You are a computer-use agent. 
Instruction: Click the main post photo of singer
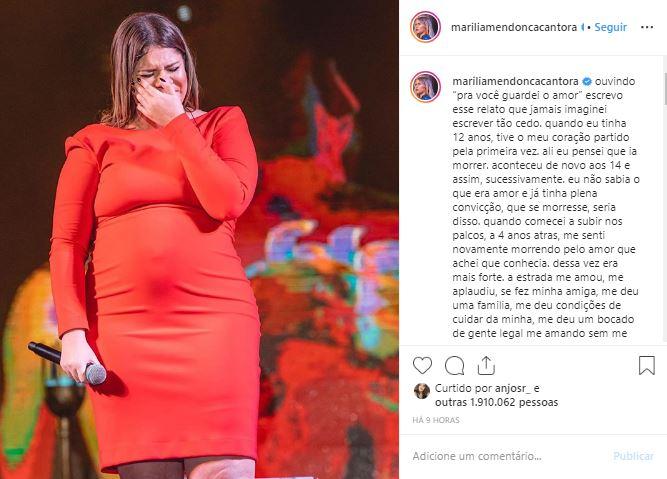[x=199, y=240]
